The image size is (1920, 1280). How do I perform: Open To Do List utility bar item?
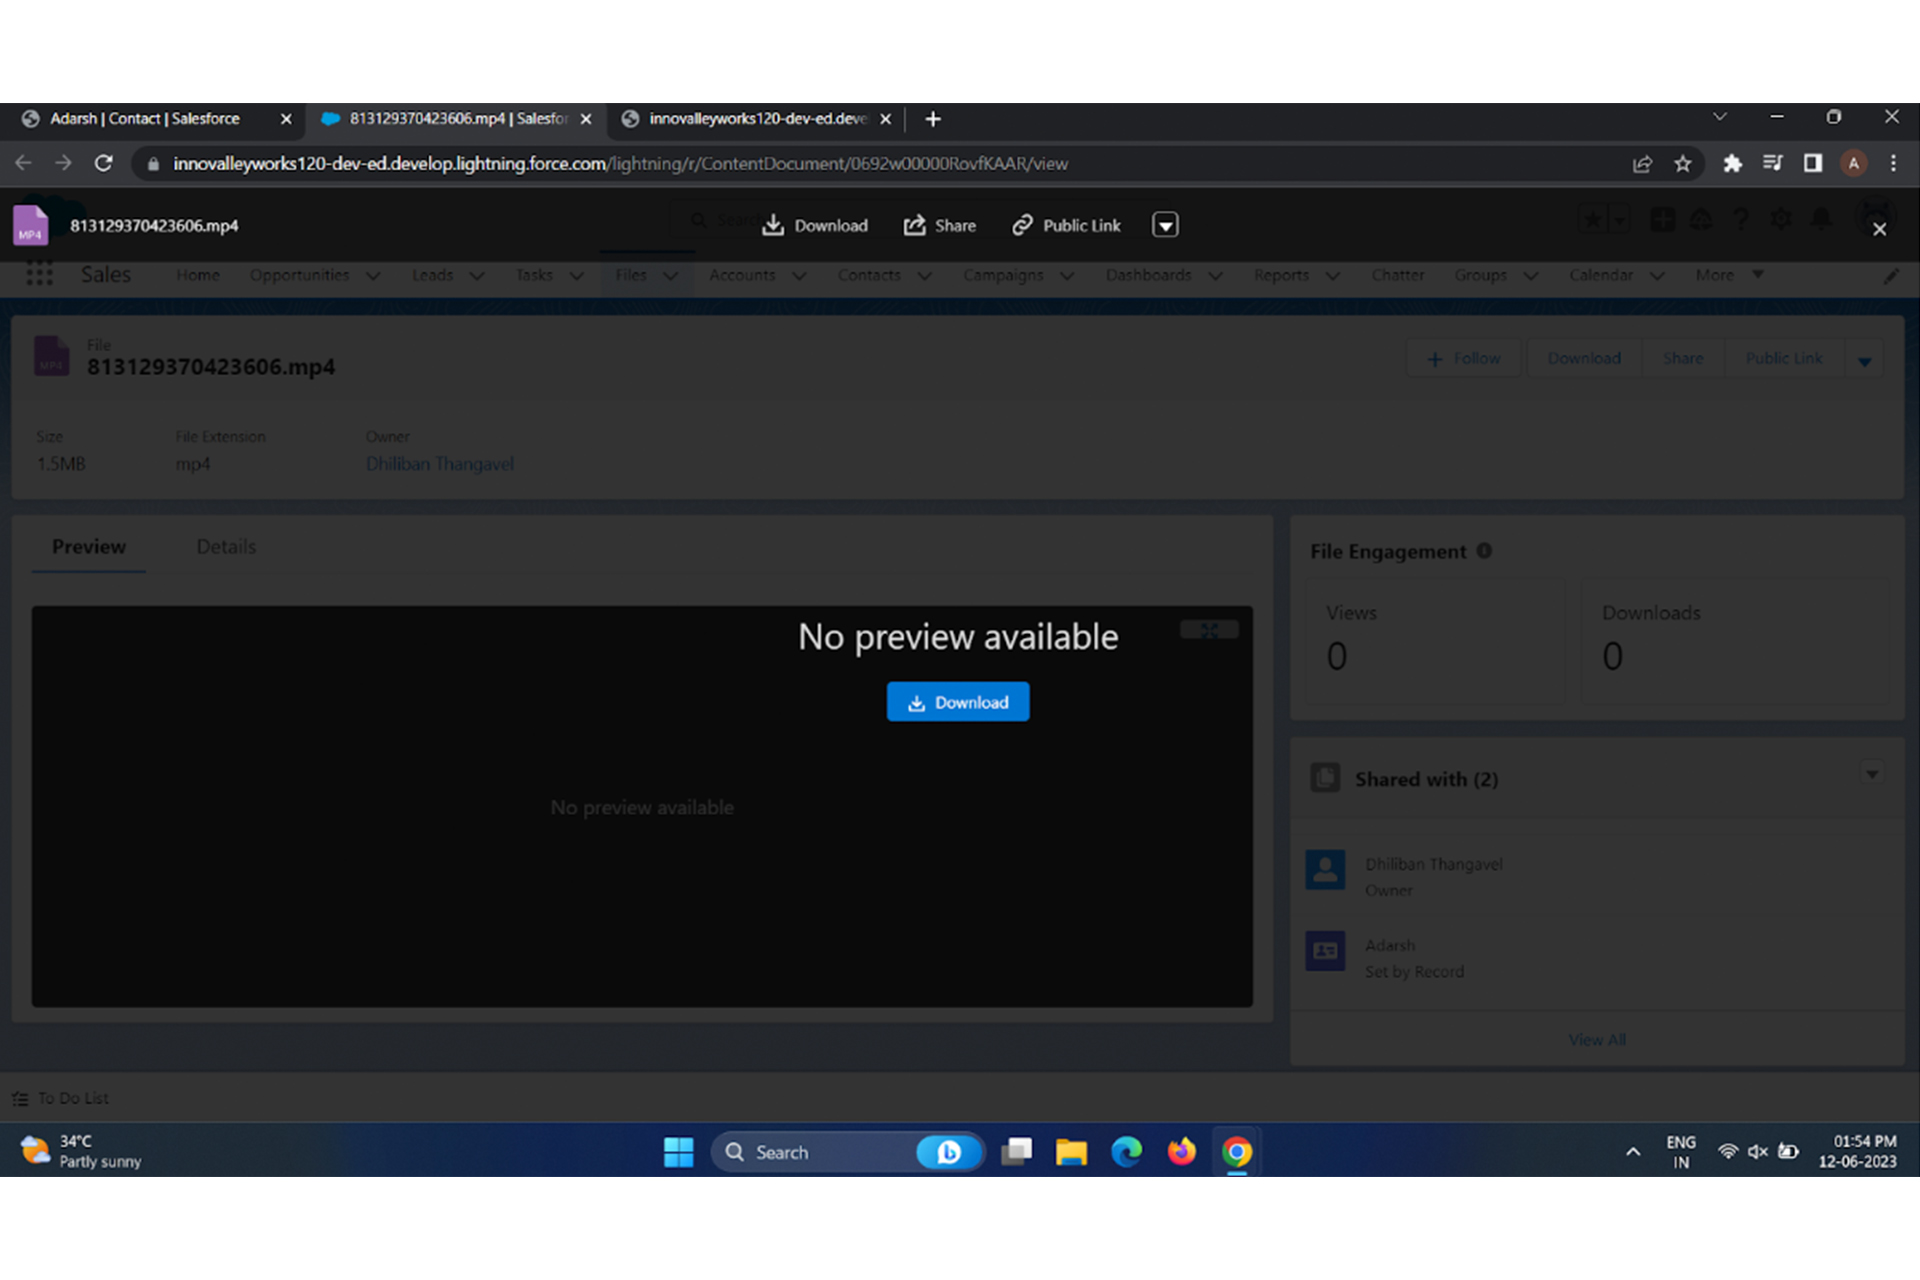(x=61, y=1098)
